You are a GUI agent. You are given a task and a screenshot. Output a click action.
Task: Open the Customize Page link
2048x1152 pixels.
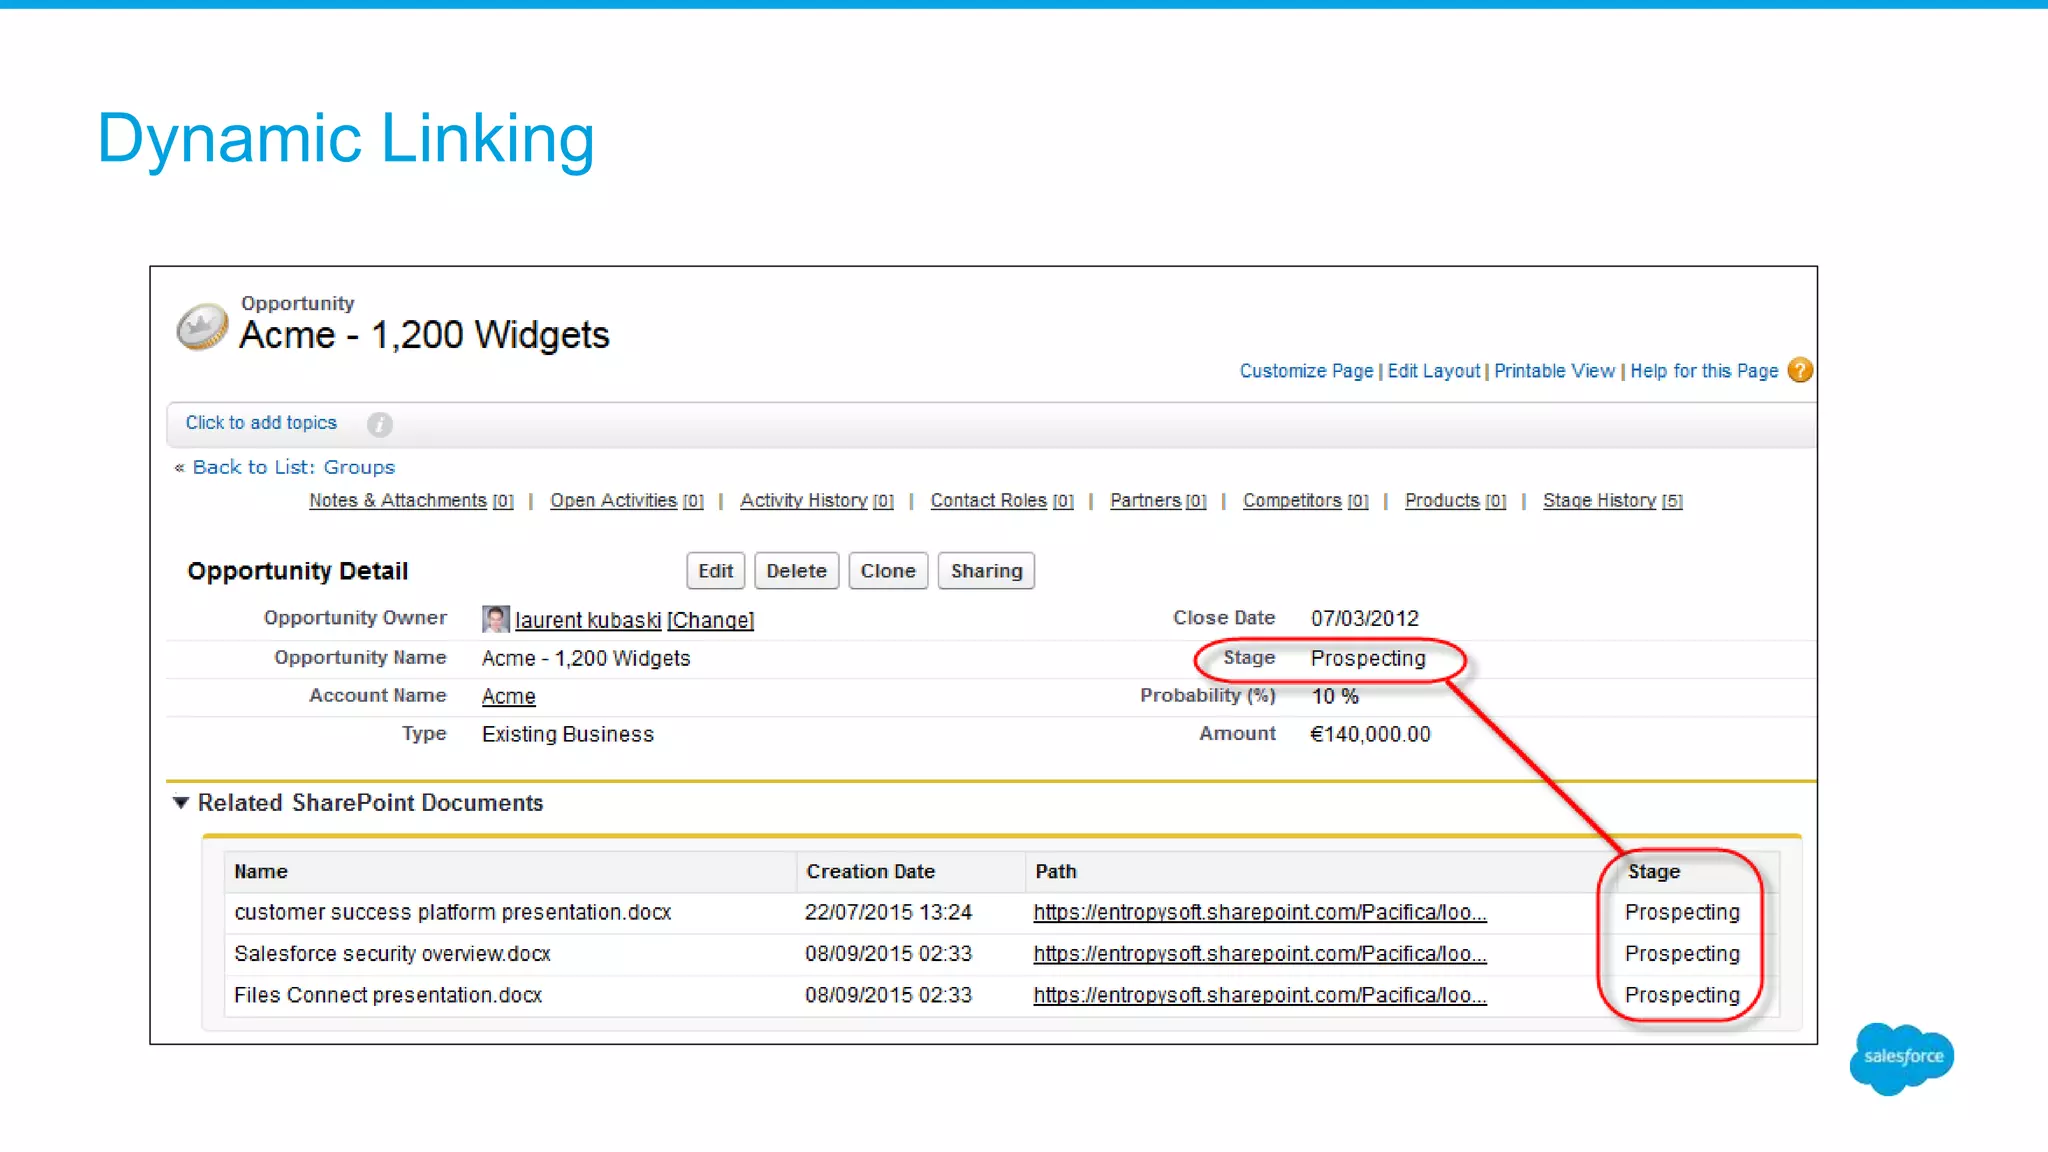[1306, 371]
